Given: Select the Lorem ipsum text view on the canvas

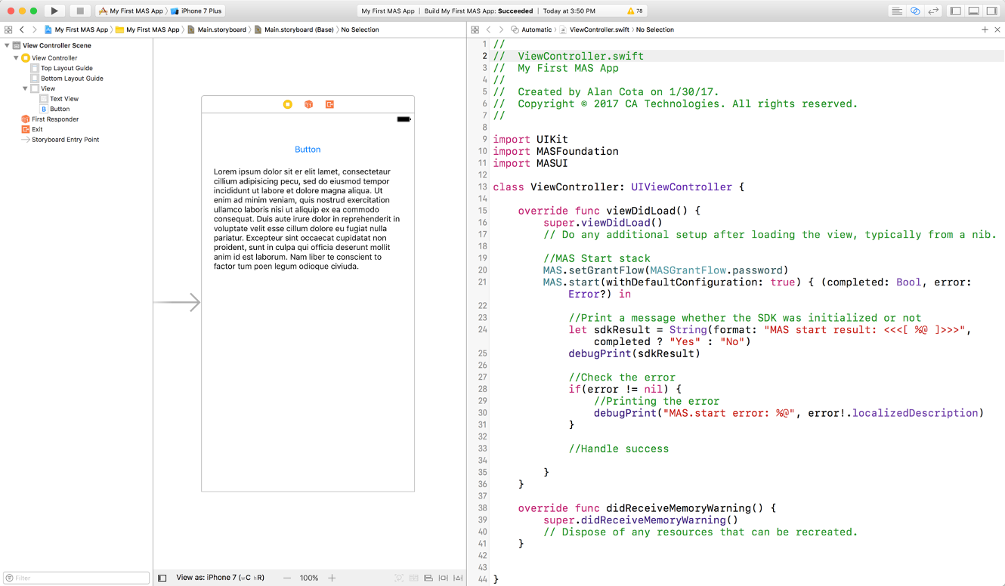Looking at the screenshot, I should tap(307, 219).
